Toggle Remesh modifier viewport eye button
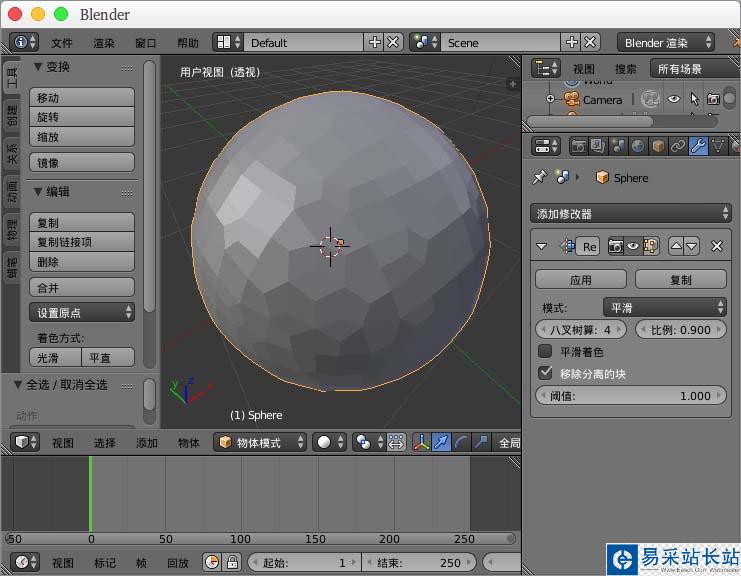 [633, 246]
